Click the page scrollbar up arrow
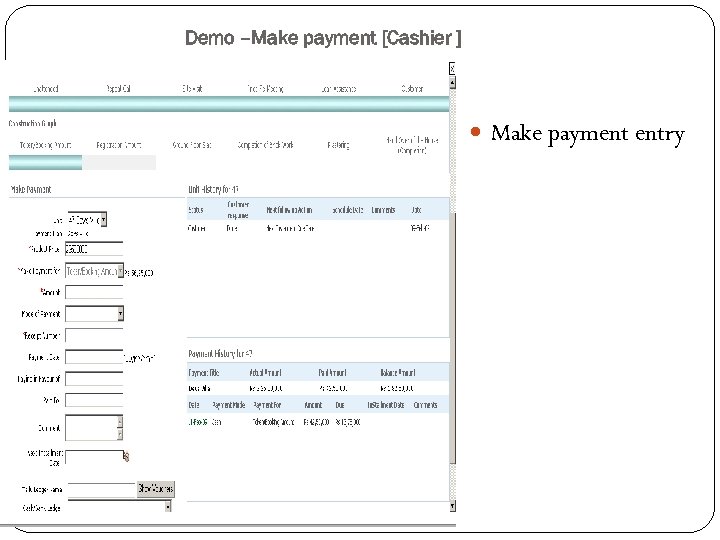Image resolution: width=720 pixels, height=540 pixels. [x=452, y=83]
